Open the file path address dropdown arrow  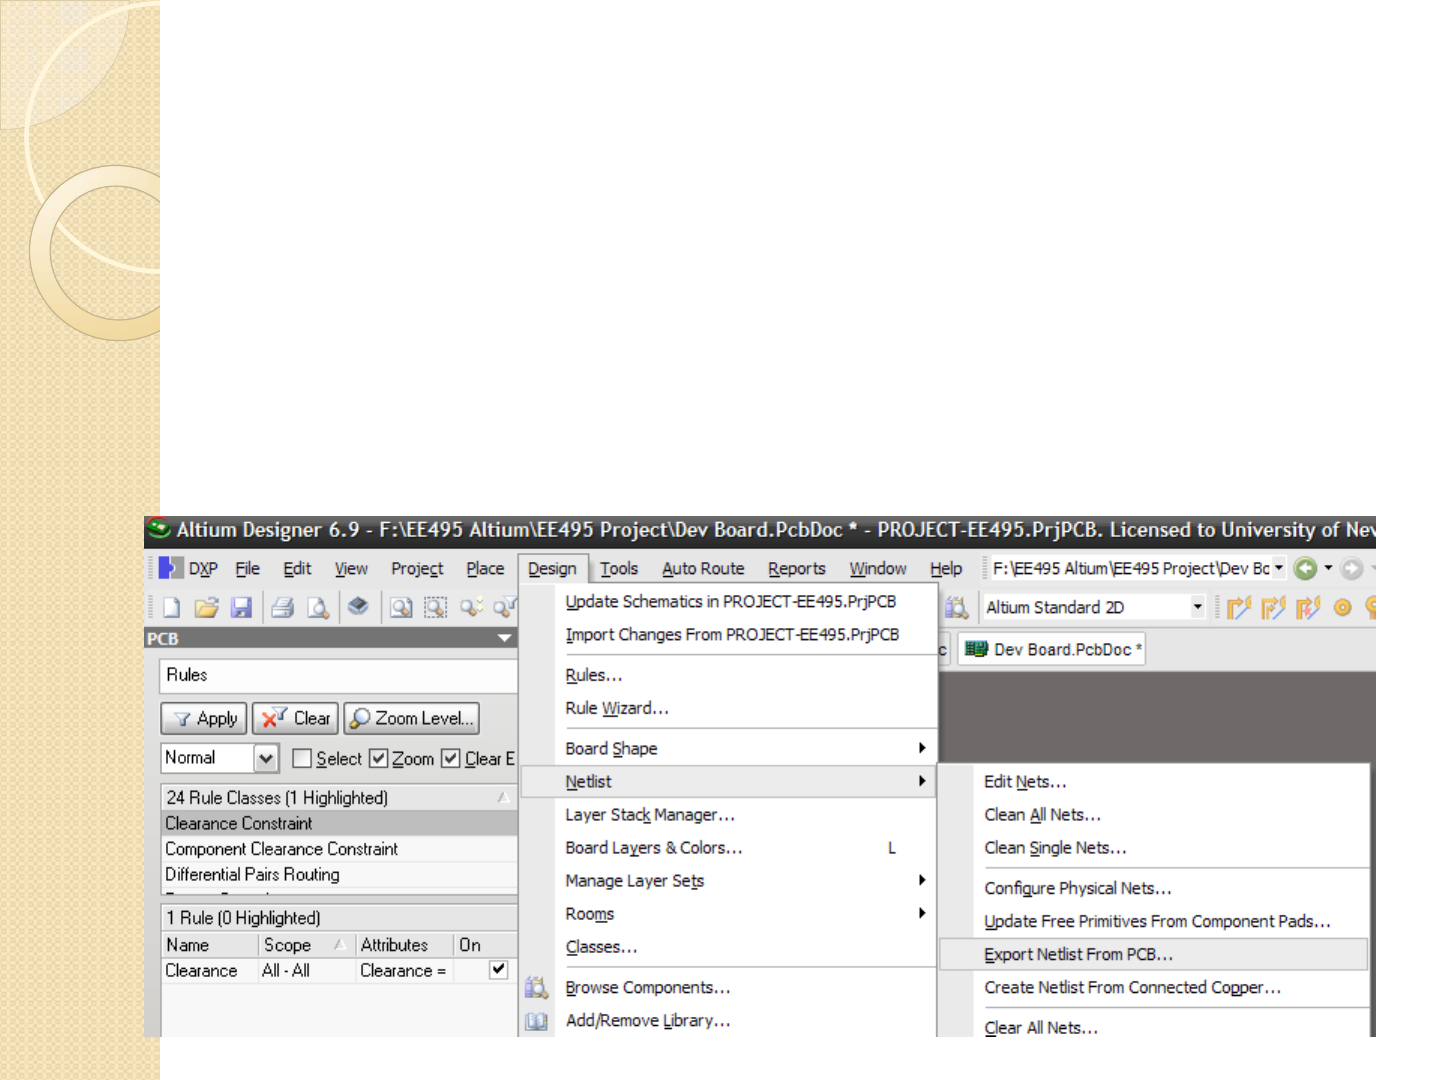[x=1278, y=568]
